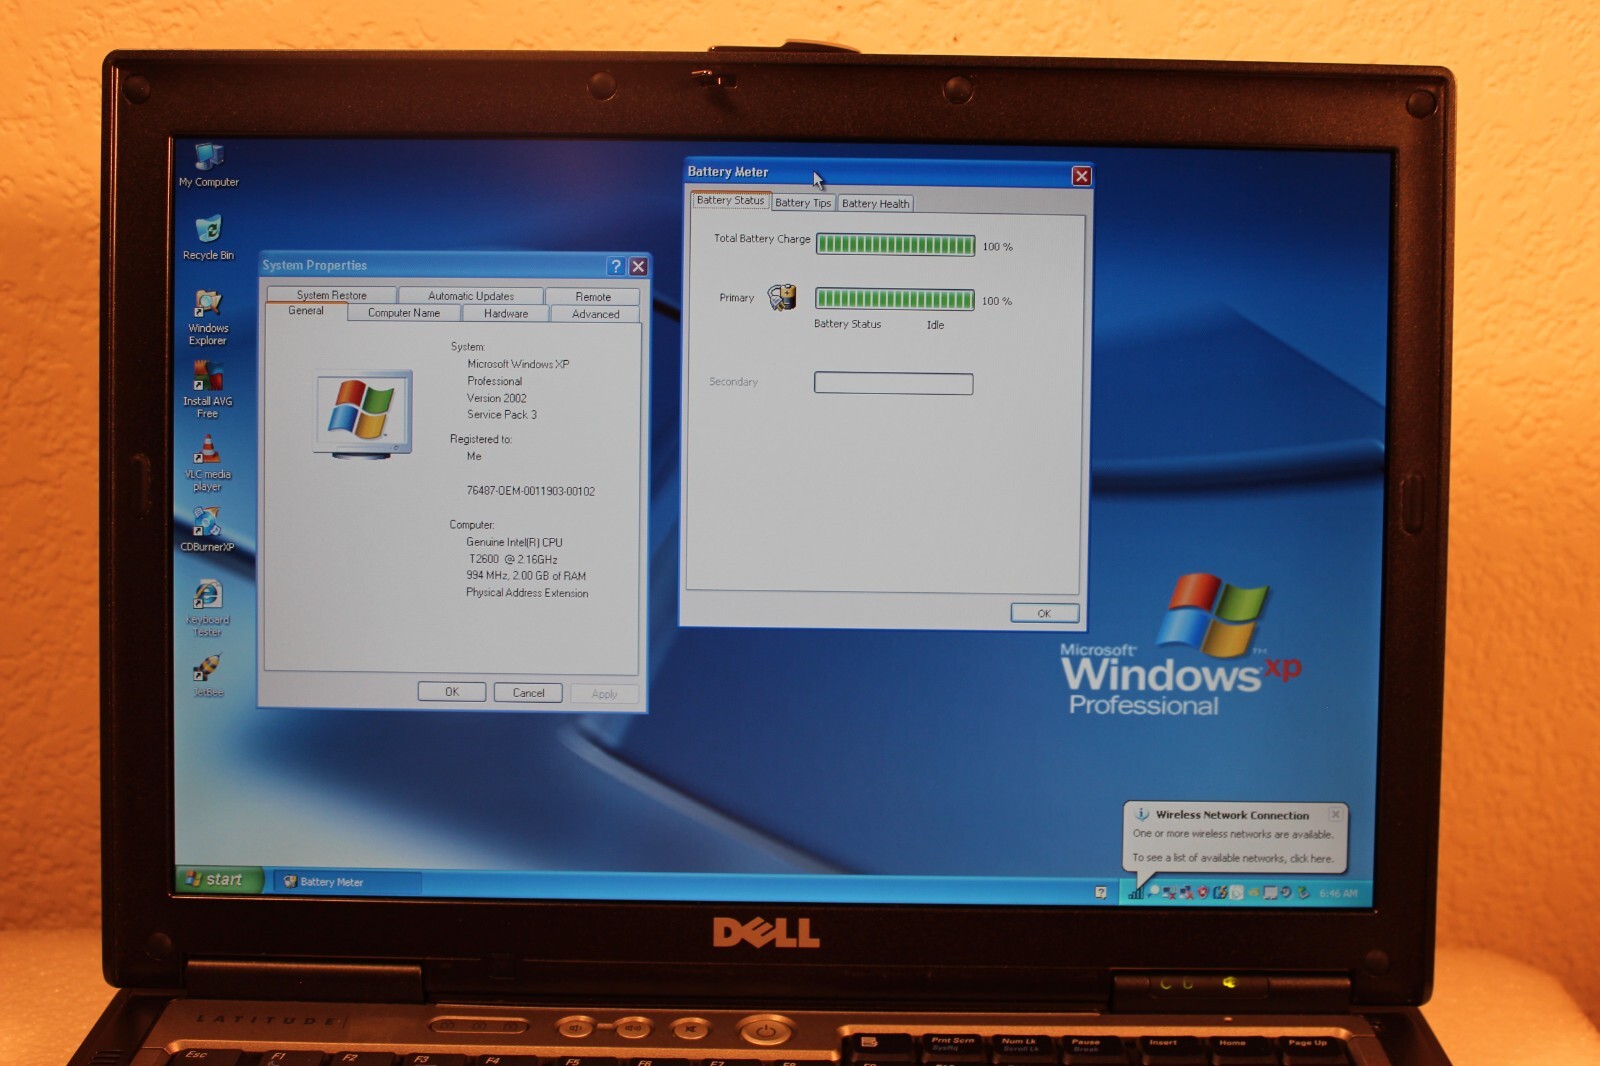
Task: Click the 'Service Pack 3' text
Action: pyautogui.click(x=502, y=414)
